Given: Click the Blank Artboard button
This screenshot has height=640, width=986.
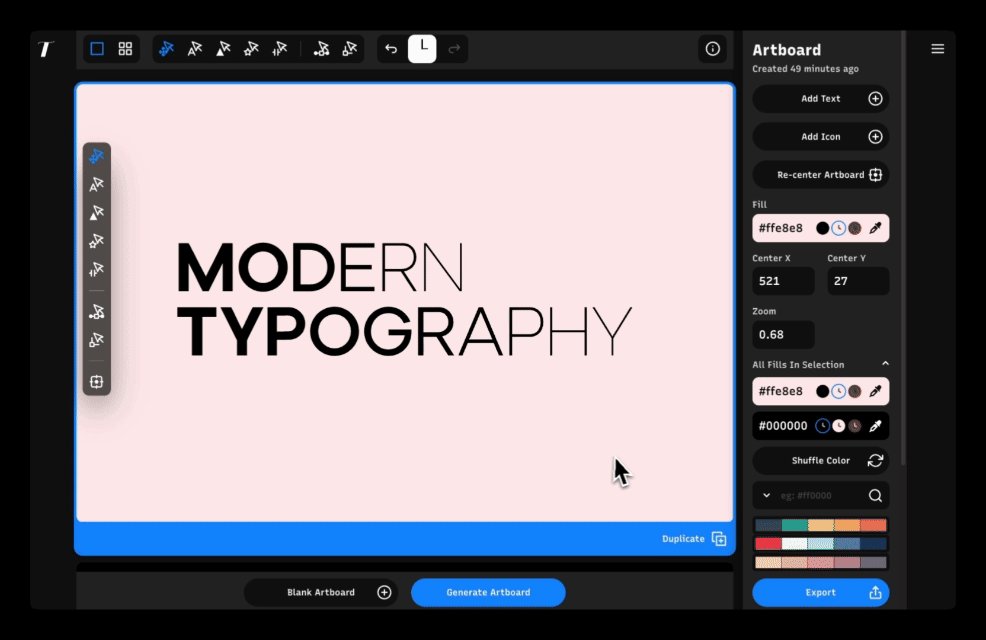Looking at the screenshot, I should [x=321, y=592].
